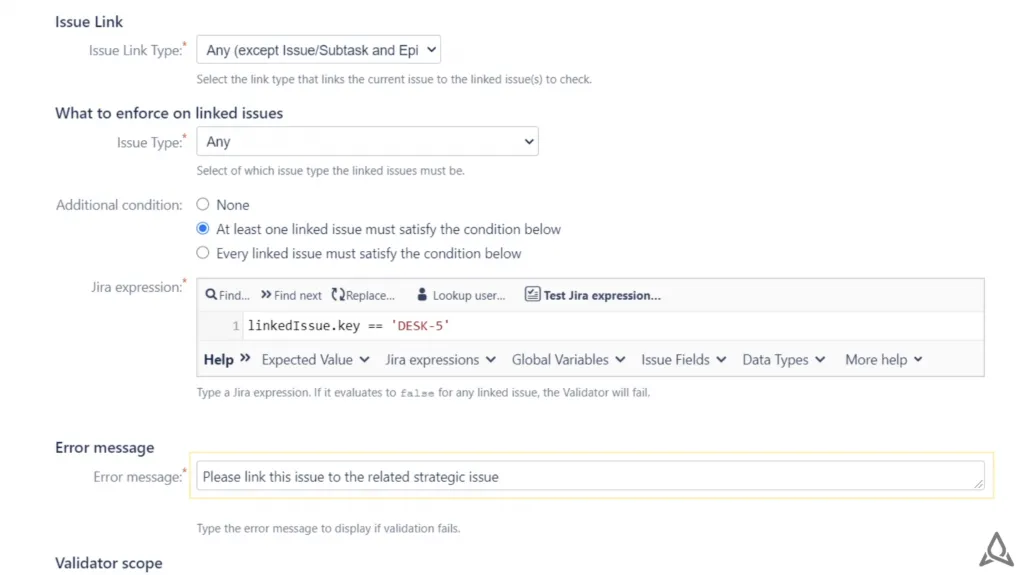The image size is (1024, 575).
Task: Select At least one linked issue option
Action: (203, 229)
